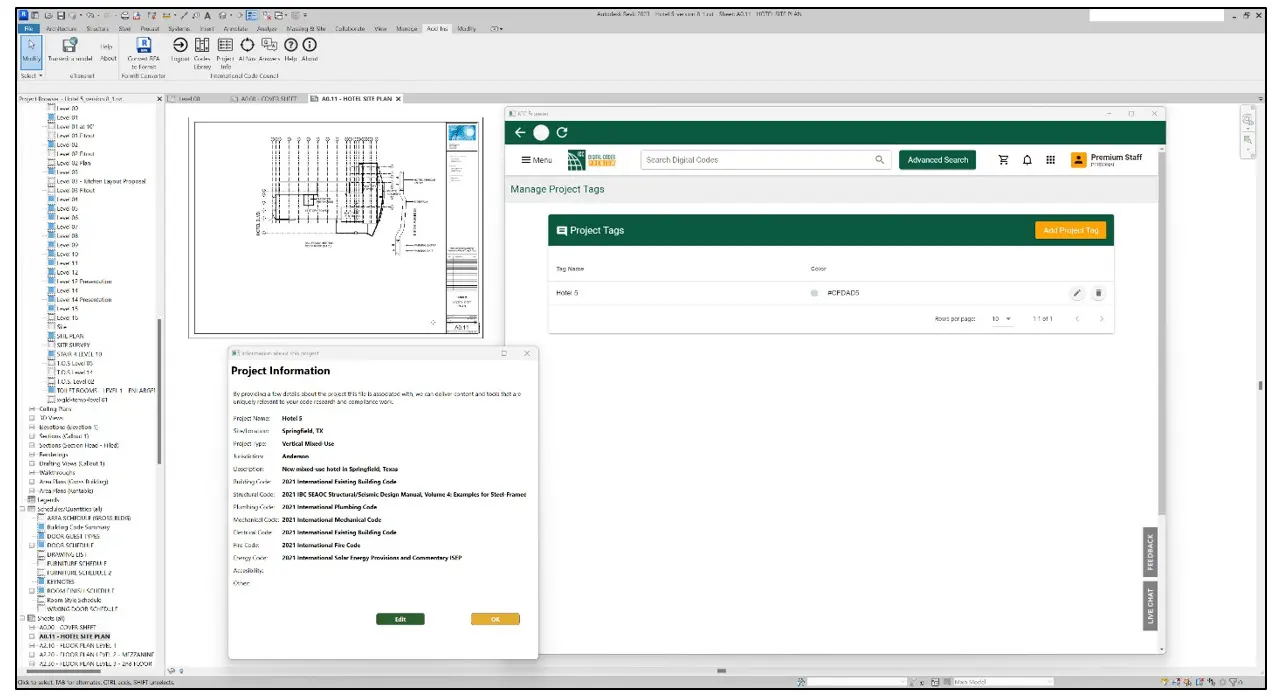Open Convert RFA to FormIt tool
Screen dimensions: 1273x696
[144, 52]
